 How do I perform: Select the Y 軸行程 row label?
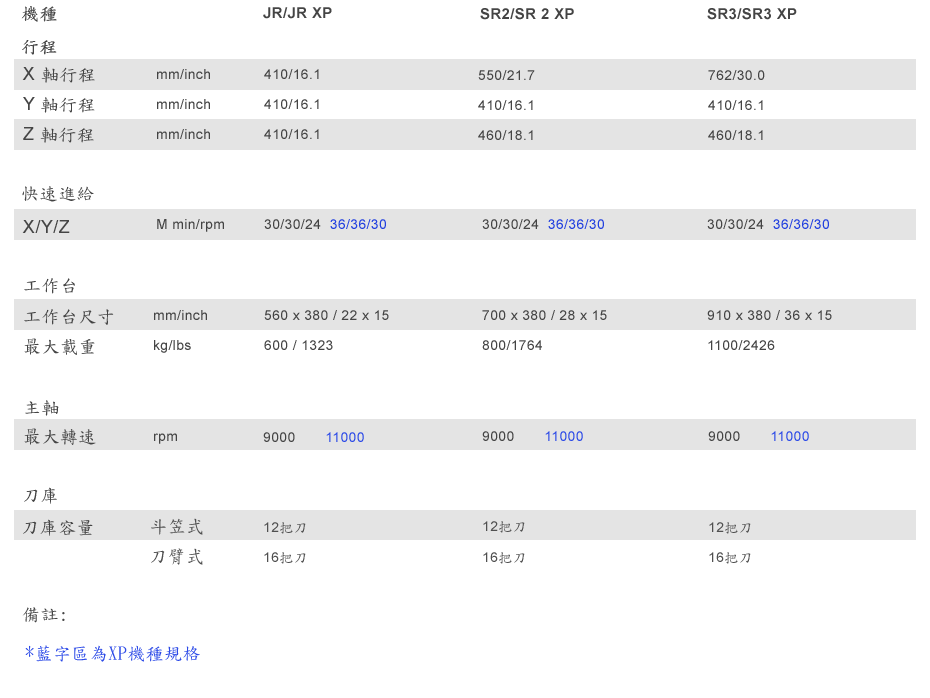59,104
